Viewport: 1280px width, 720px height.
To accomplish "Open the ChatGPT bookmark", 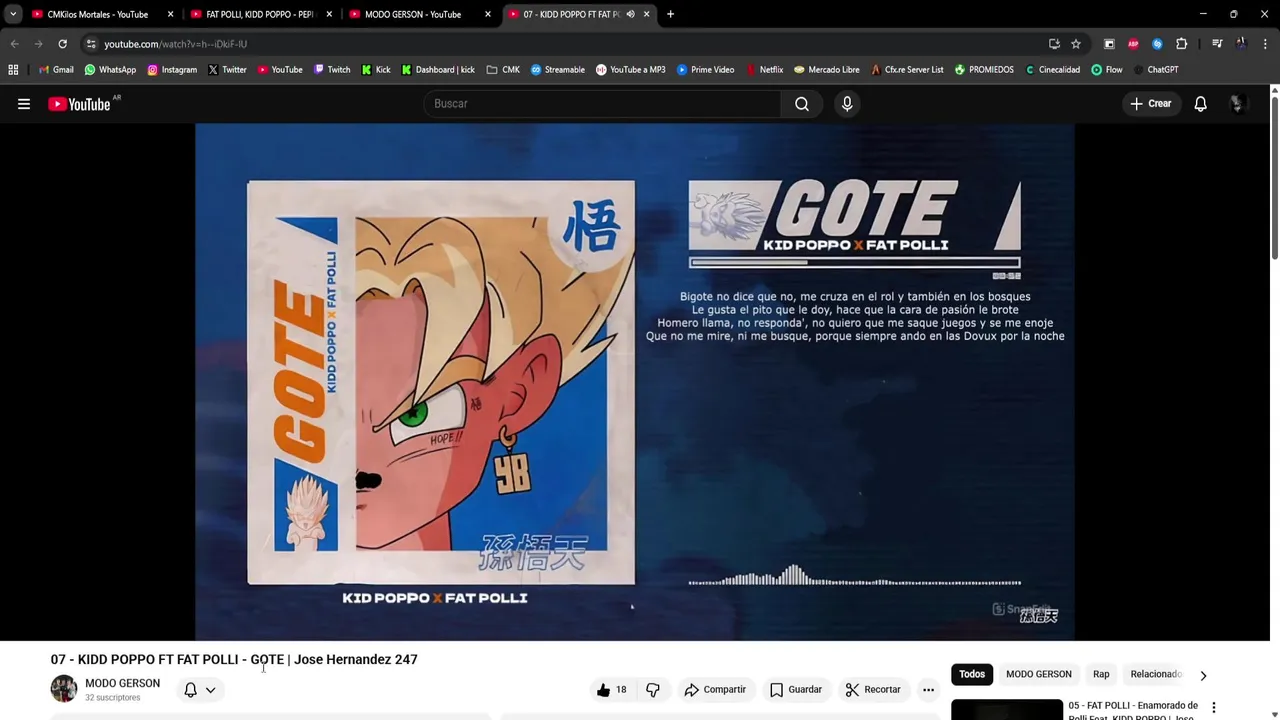I will tap(1155, 70).
